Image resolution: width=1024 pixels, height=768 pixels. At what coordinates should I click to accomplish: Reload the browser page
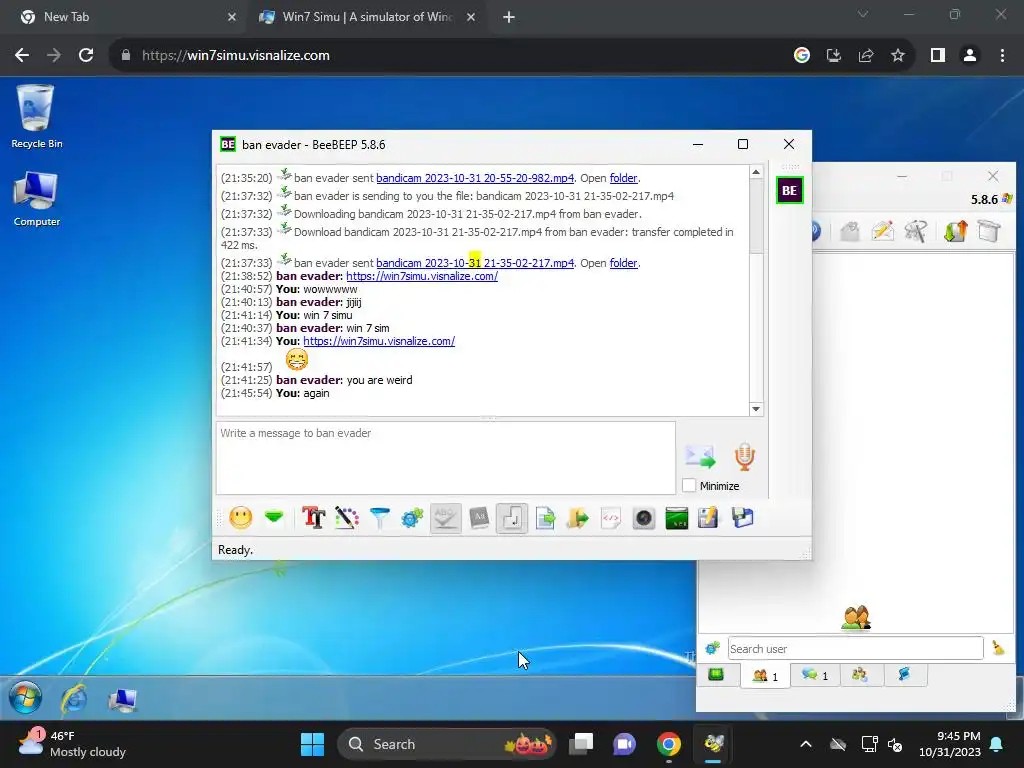[x=86, y=56]
